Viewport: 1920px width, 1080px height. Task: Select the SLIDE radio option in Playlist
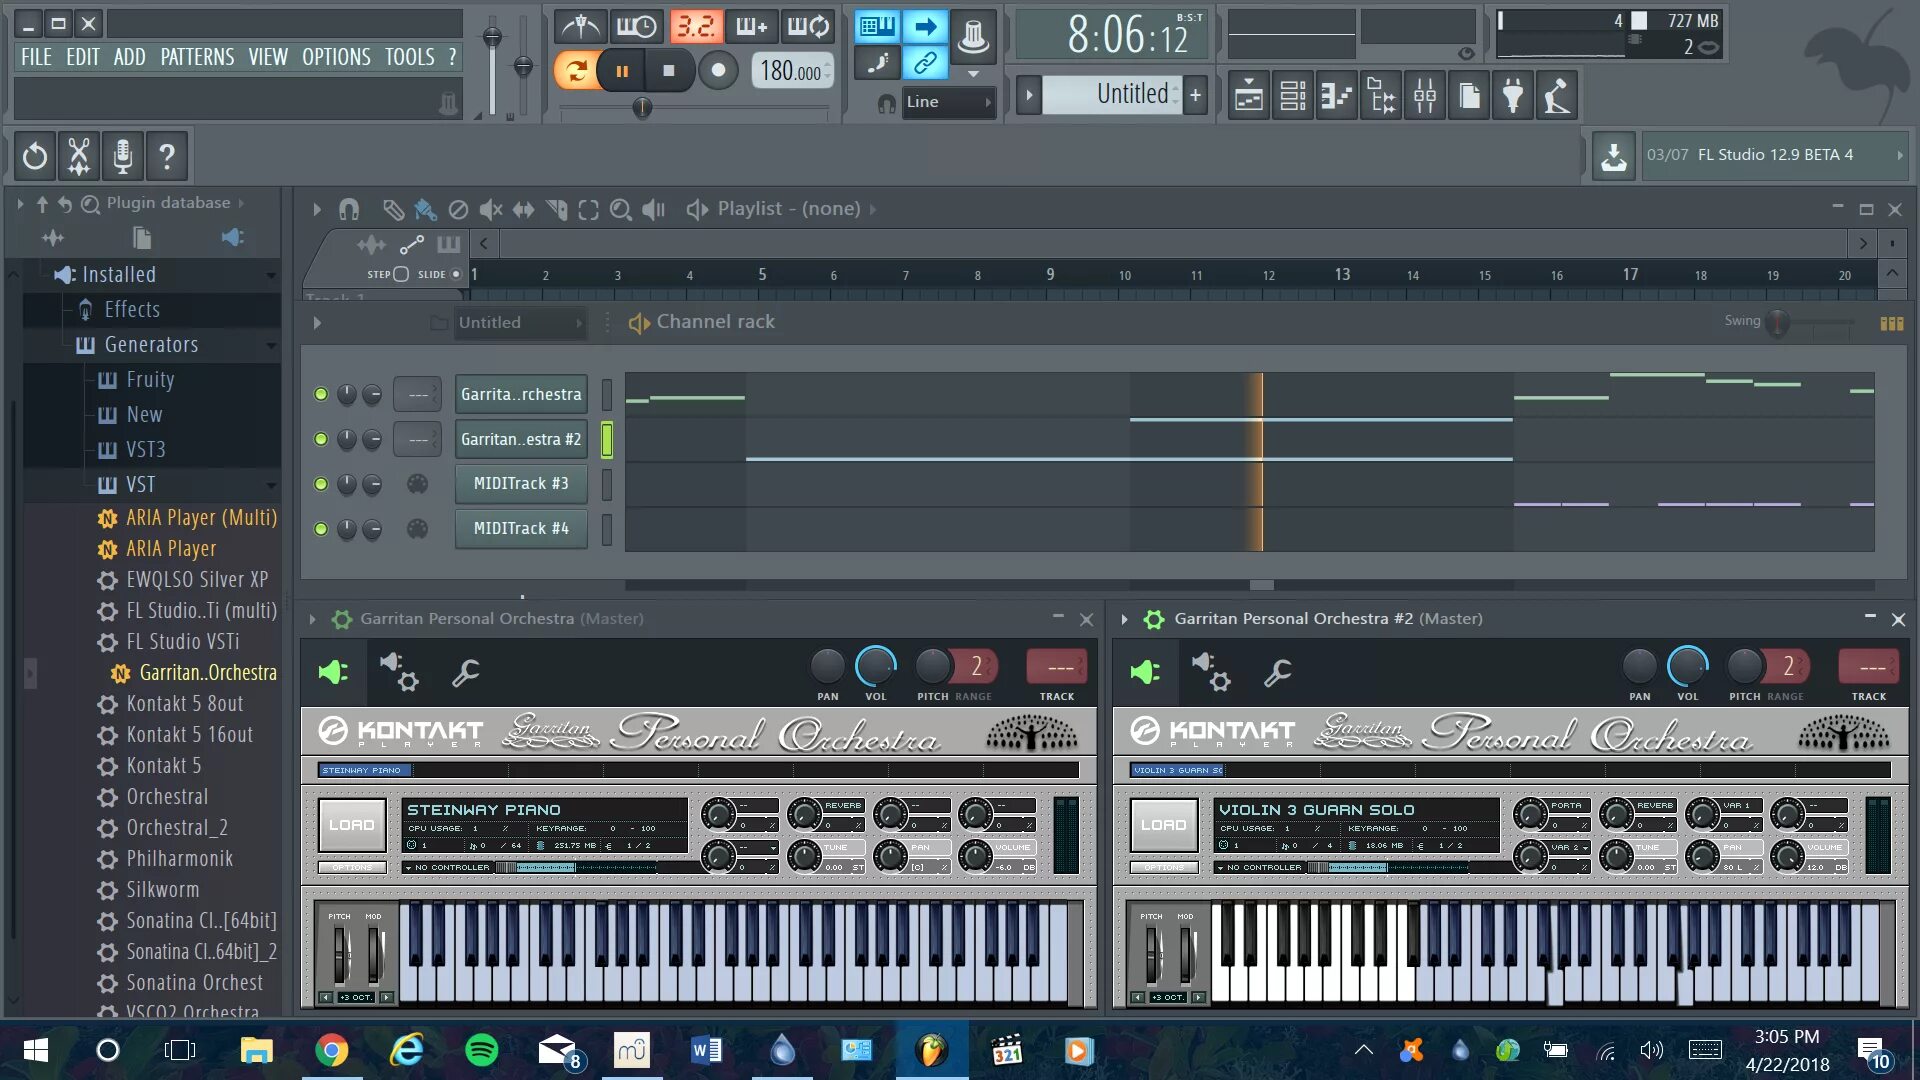[456, 274]
